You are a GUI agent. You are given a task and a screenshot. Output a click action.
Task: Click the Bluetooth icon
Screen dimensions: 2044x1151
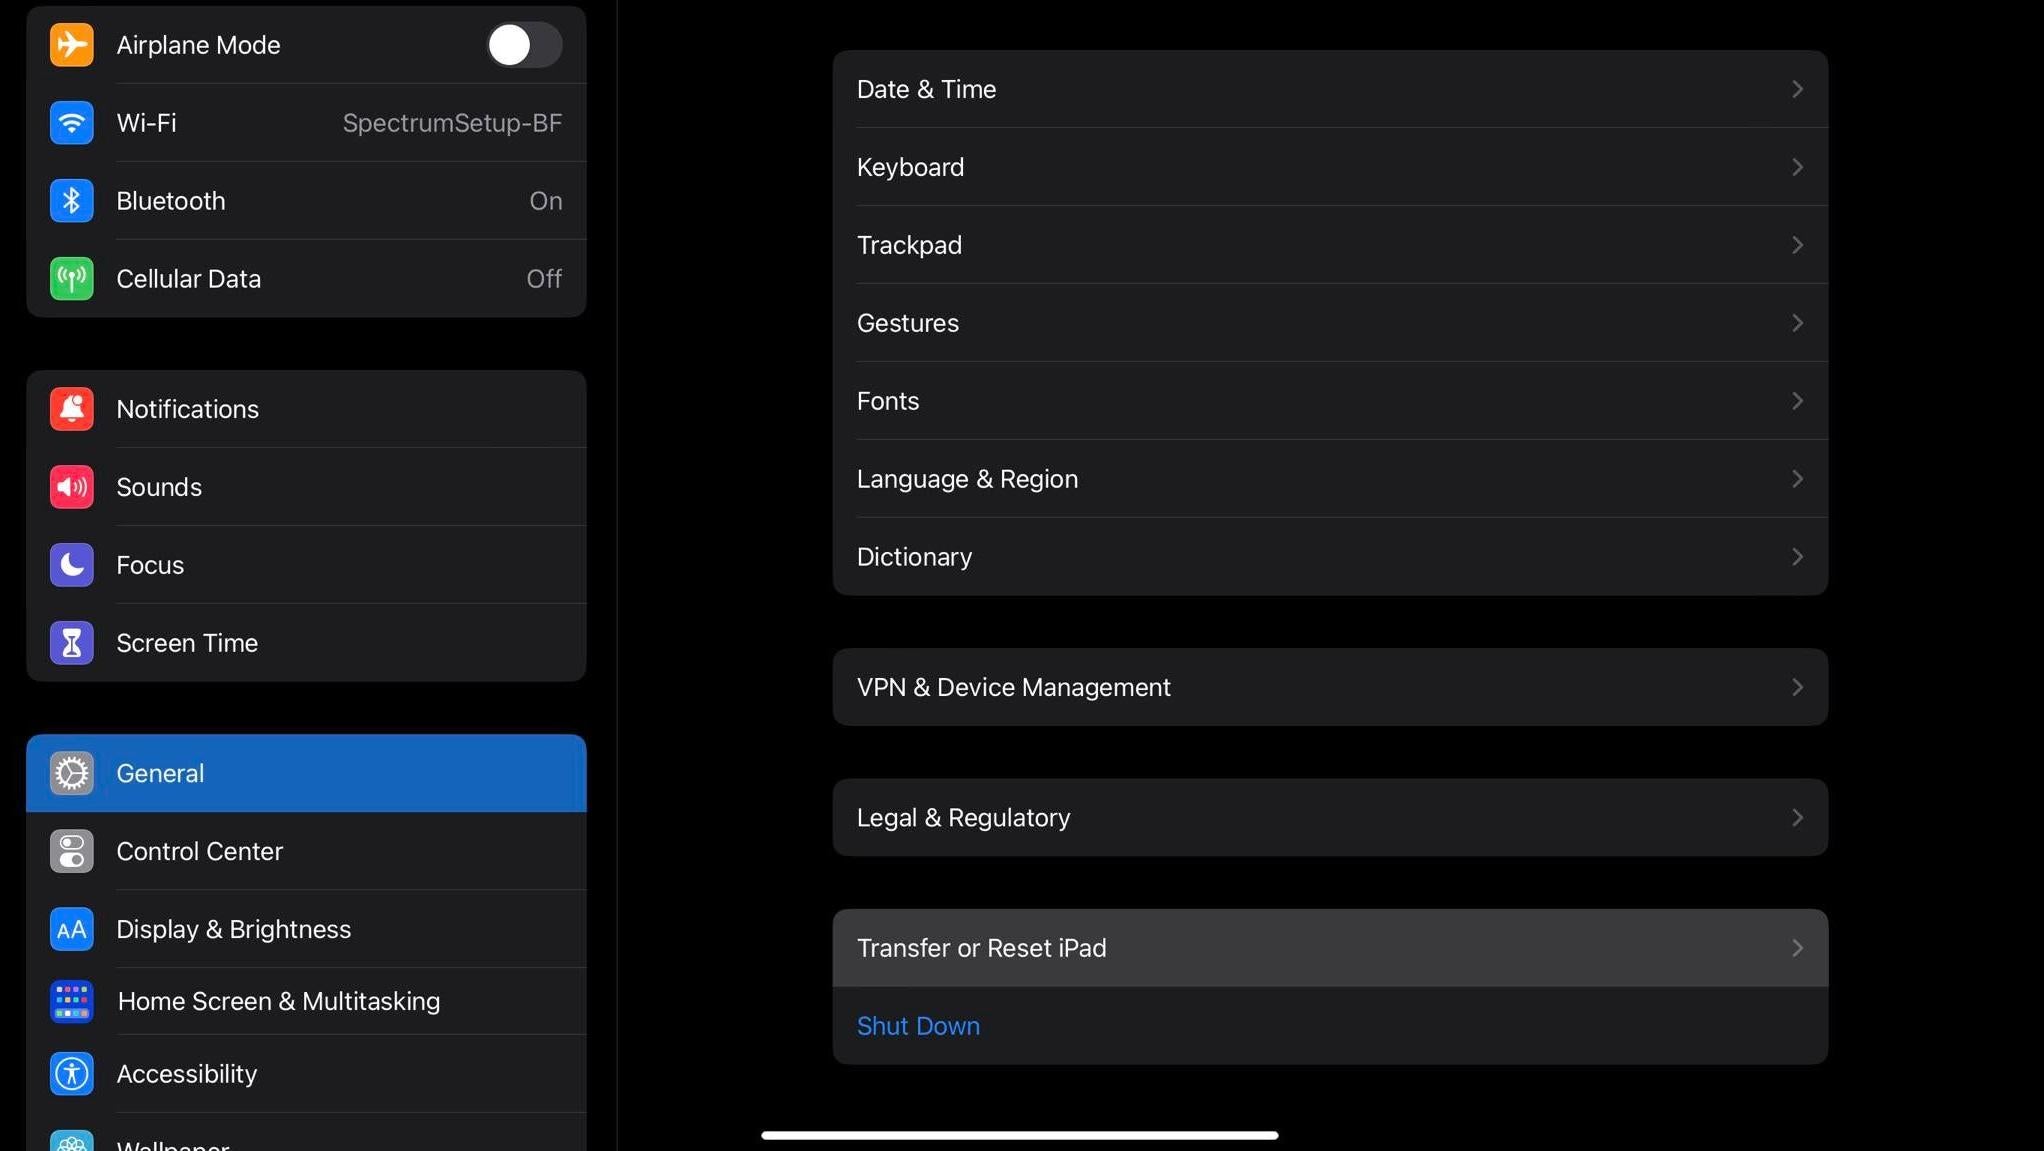[71, 200]
